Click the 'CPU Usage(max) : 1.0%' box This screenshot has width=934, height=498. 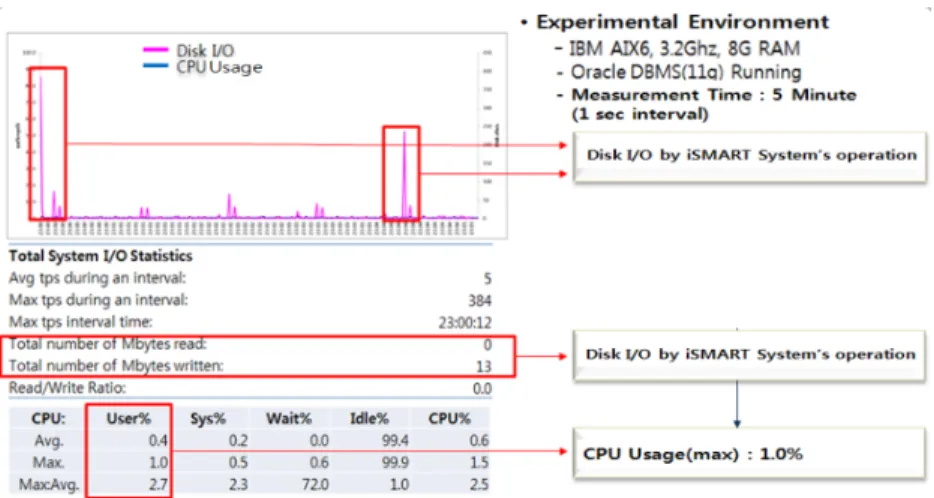click(750, 453)
